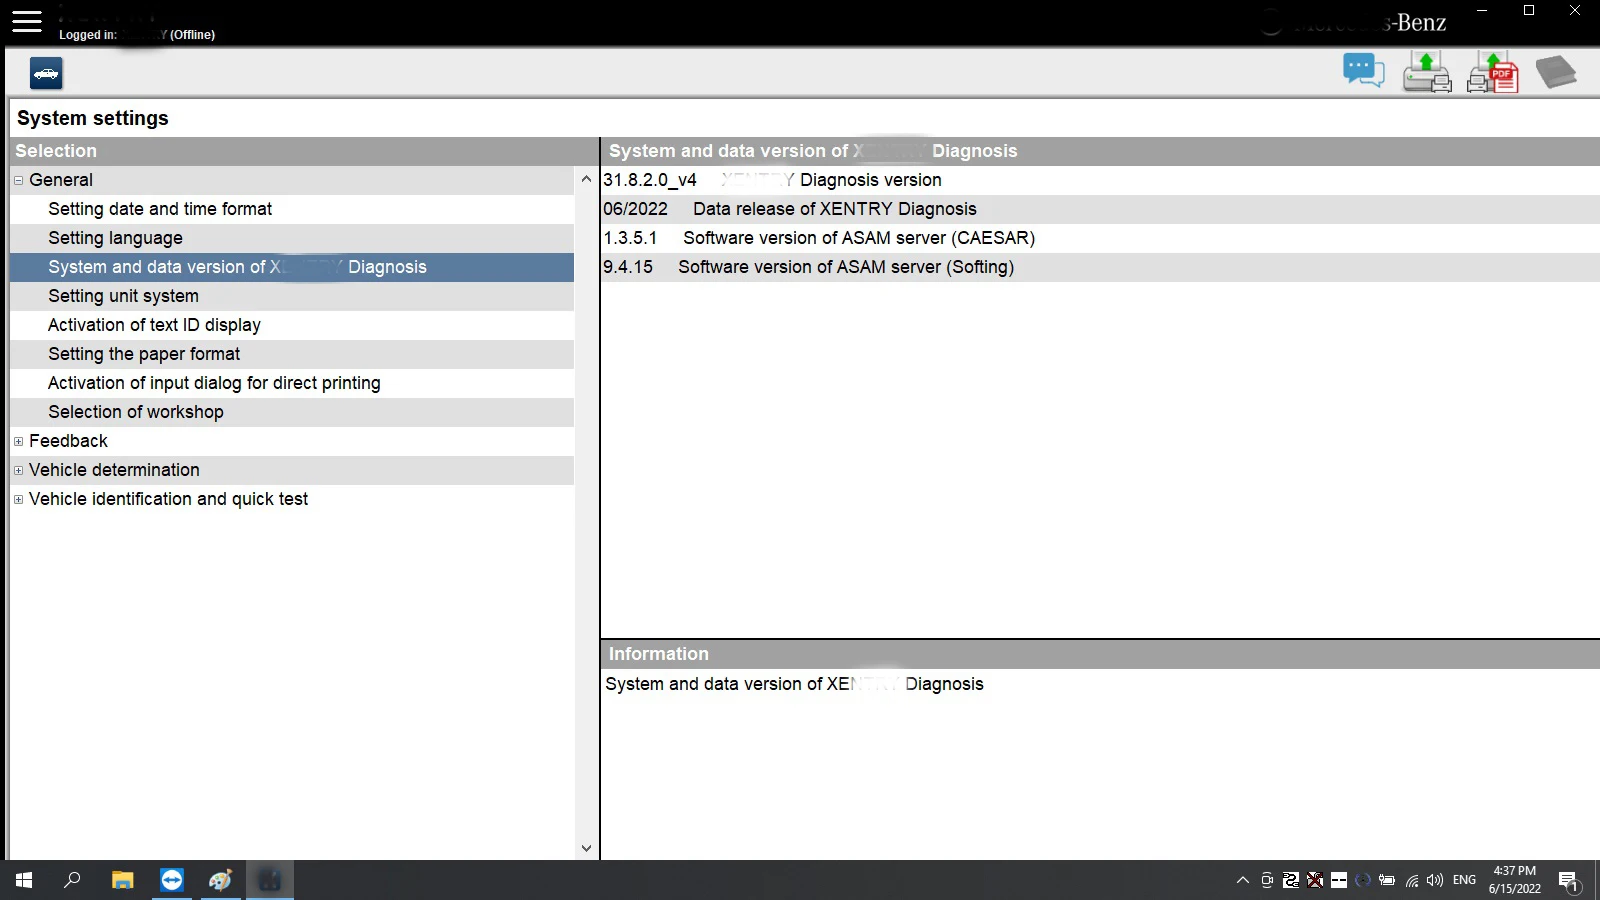The image size is (1600, 900).
Task: Minimize the diagnosis application window
Action: click(1482, 11)
